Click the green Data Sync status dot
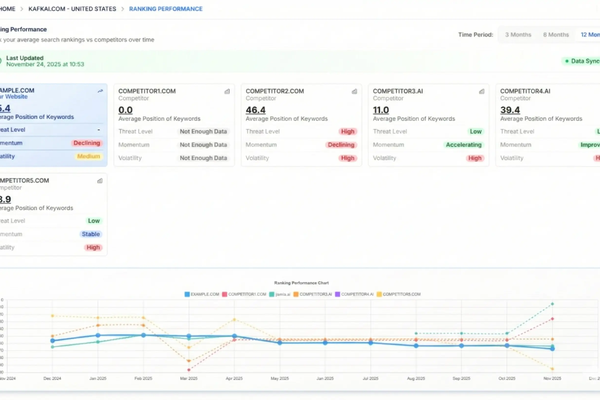Image resolution: width=600 pixels, height=400 pixels. pos(566,61)
